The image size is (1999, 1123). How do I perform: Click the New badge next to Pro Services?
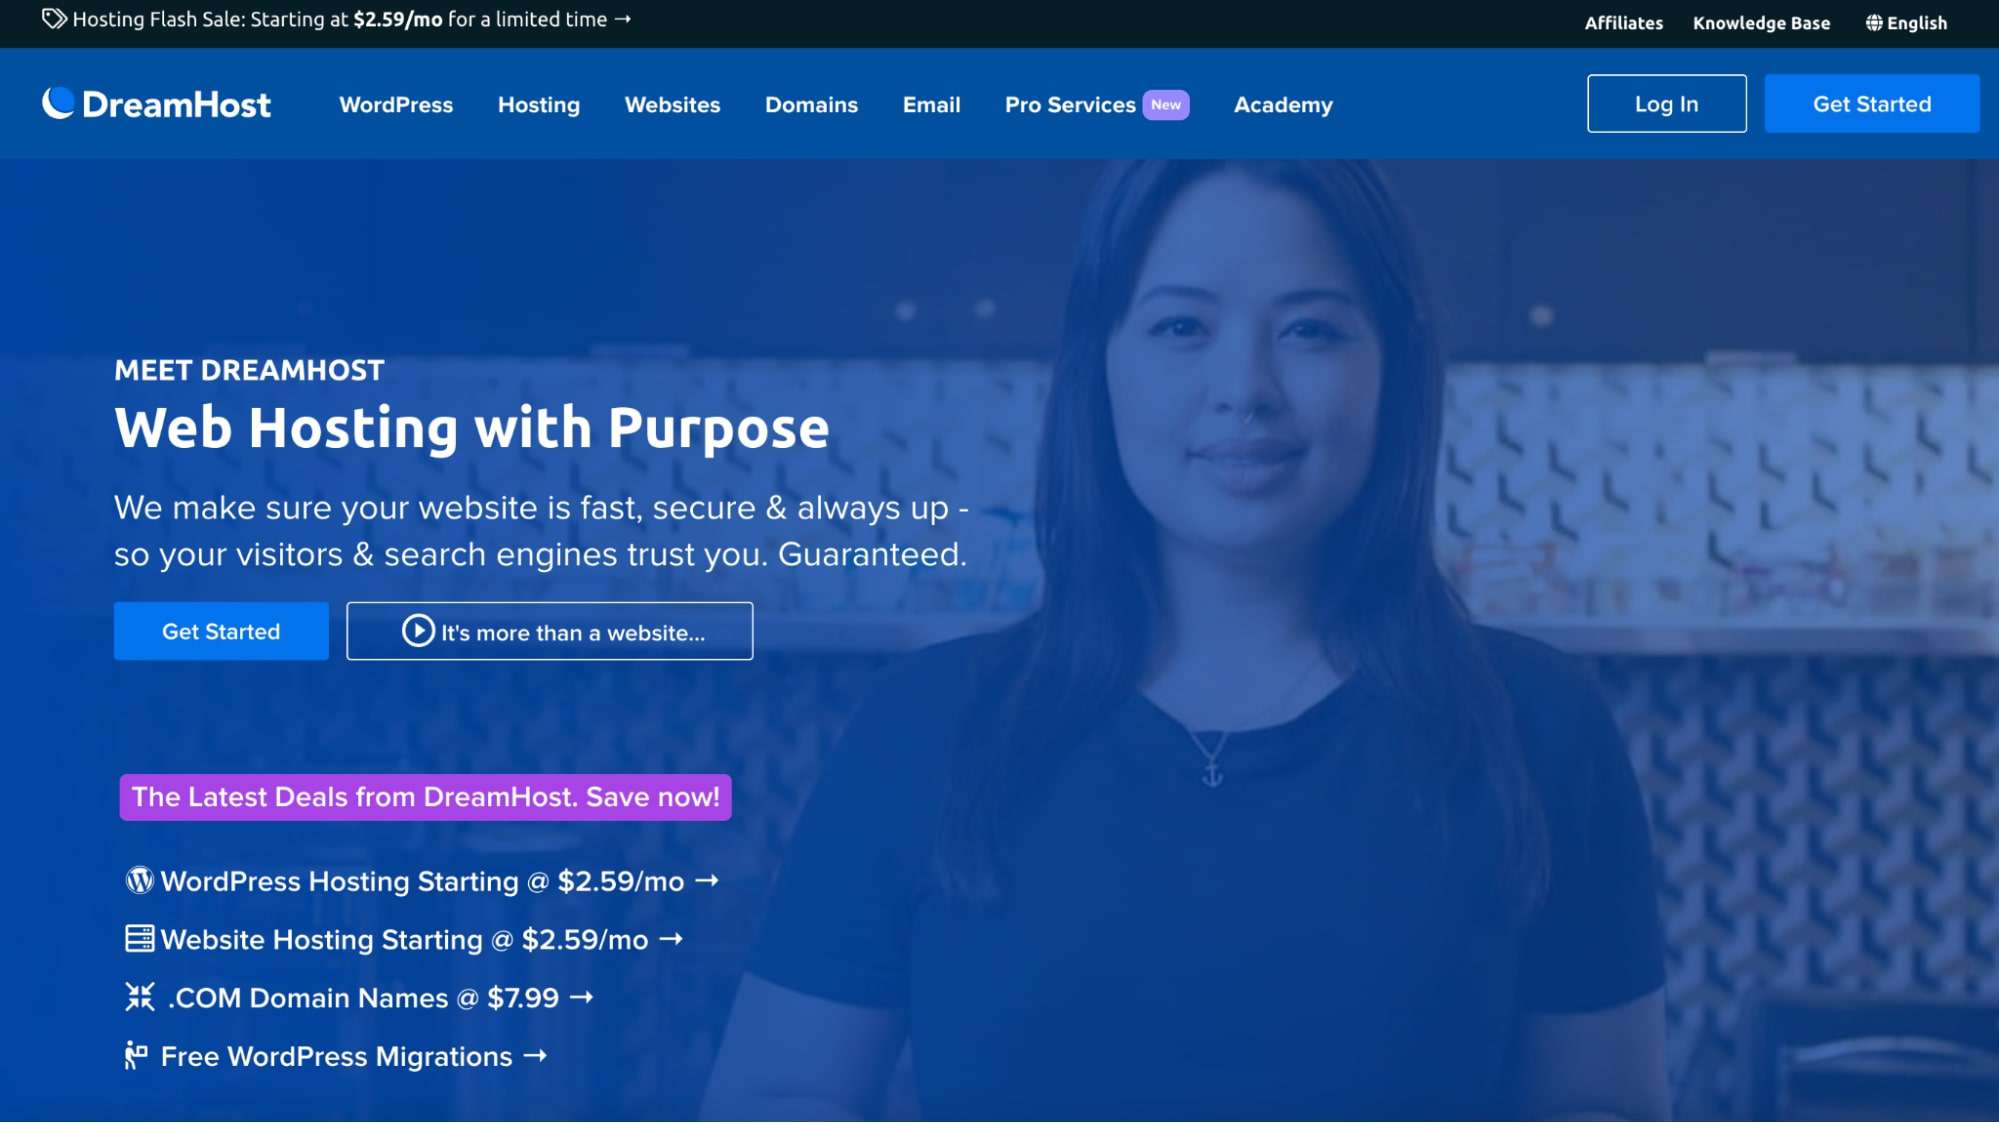(1166, 105)
